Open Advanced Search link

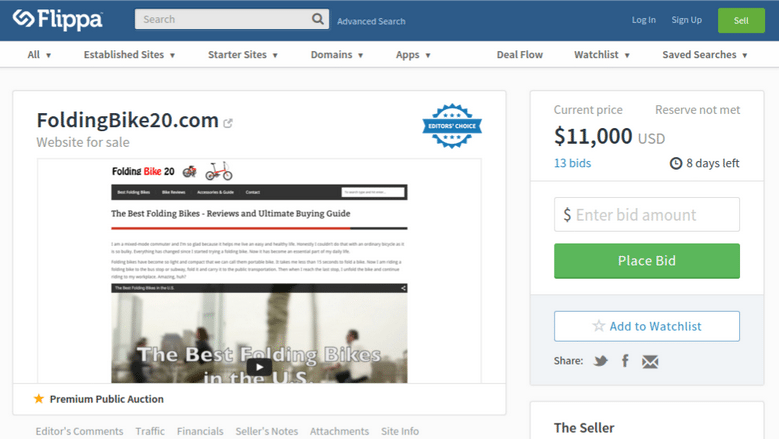click(371, 21)
